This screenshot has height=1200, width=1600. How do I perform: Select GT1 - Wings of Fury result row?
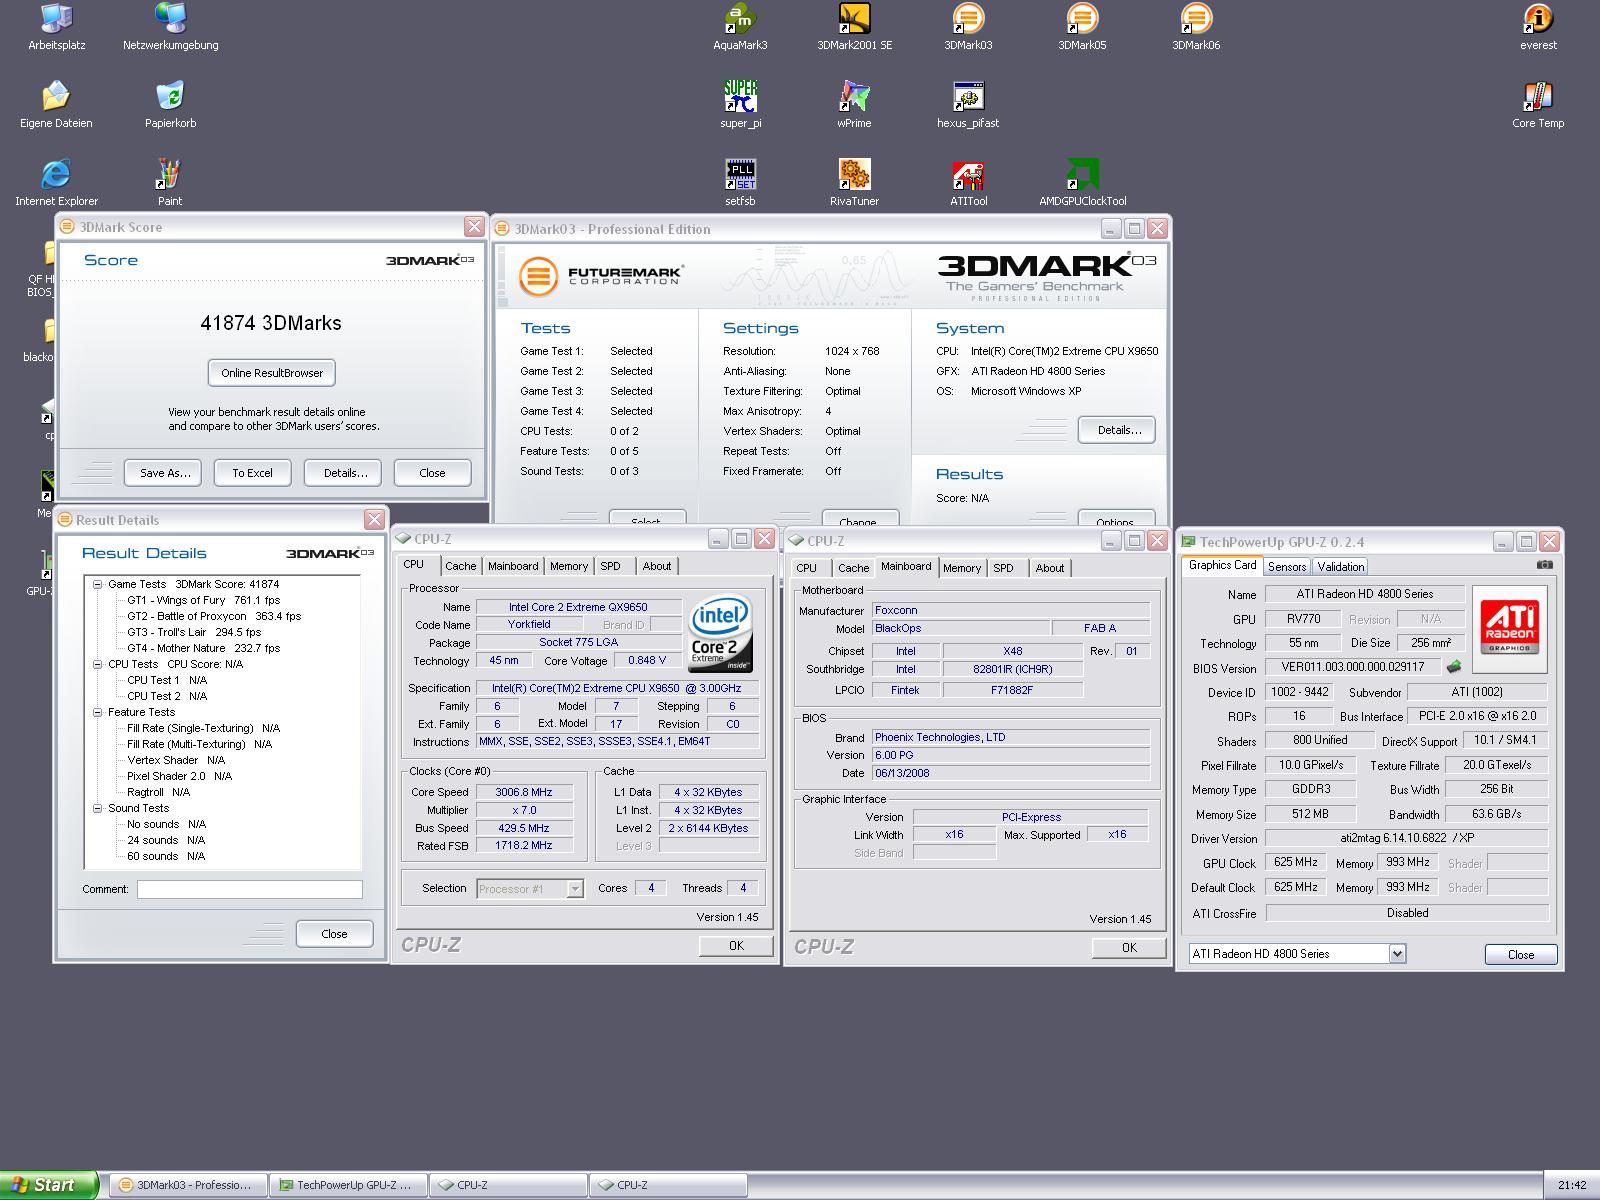pyautogui.click(x=204, y=600)
